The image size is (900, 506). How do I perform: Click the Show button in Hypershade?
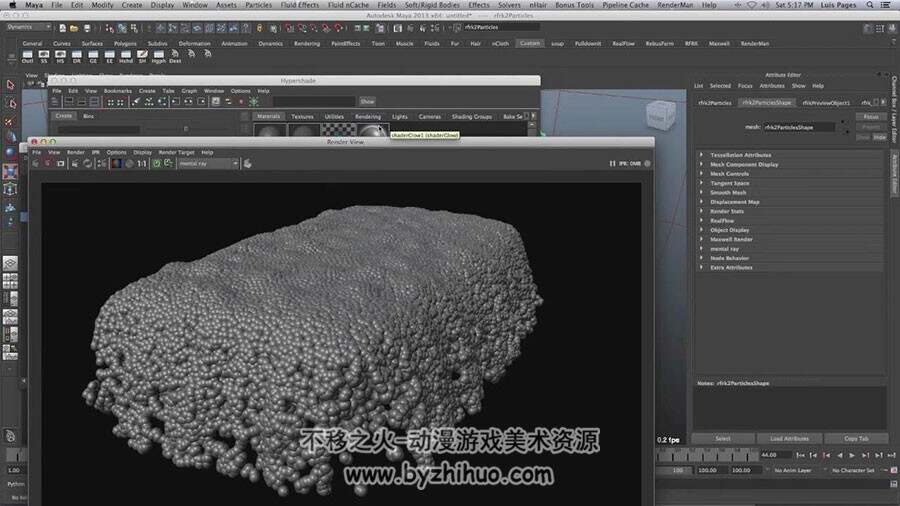click(x=367, y=102)
